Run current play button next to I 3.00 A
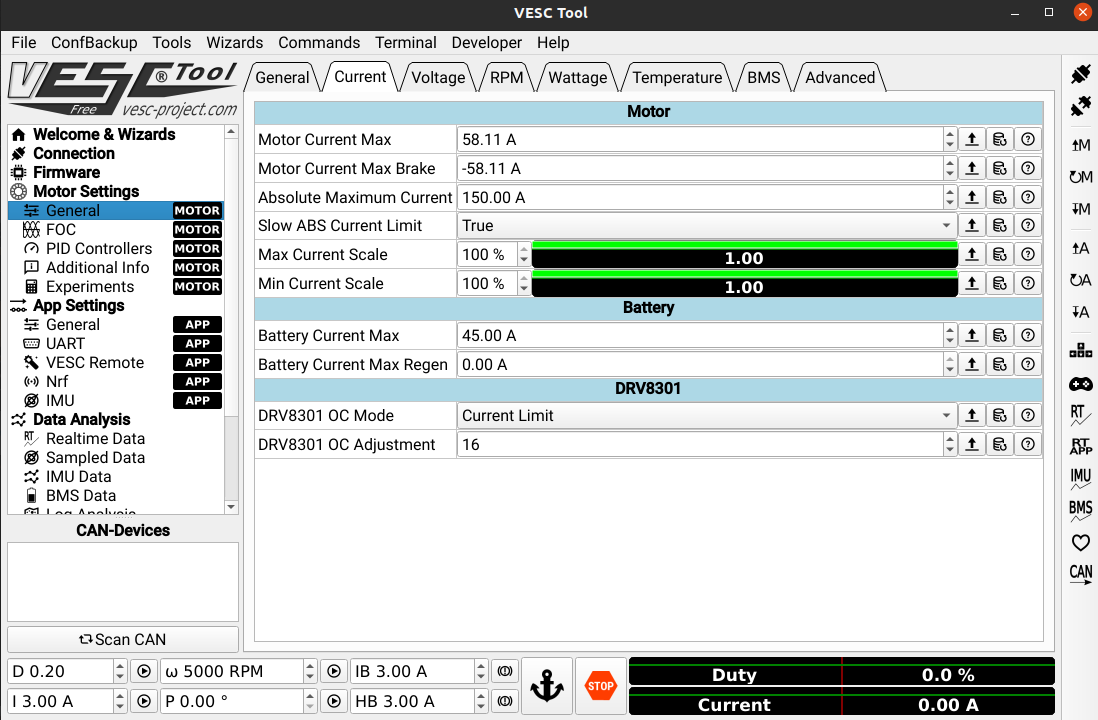Viewport: 1098px width, 720px height. point(144,700)
